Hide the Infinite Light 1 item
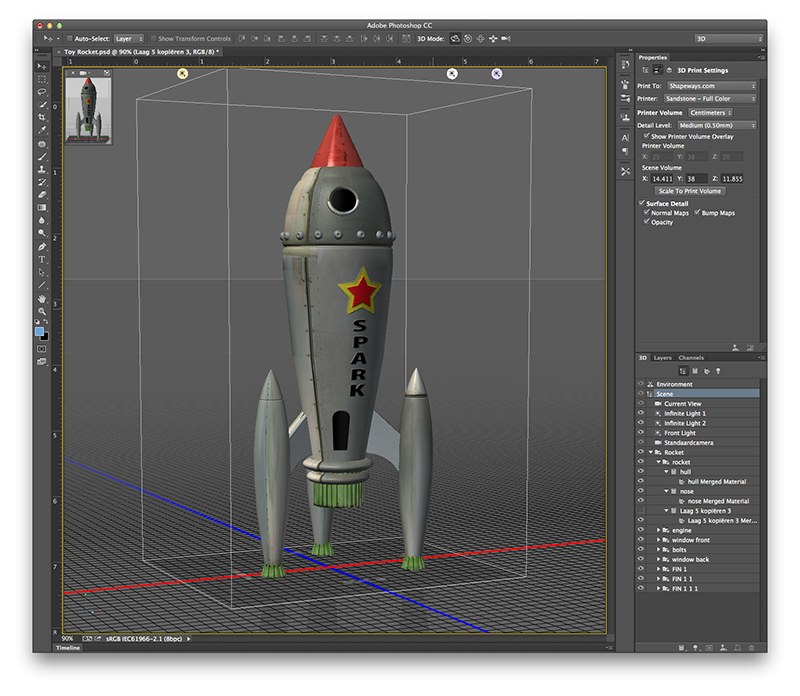 click(642, 413)
